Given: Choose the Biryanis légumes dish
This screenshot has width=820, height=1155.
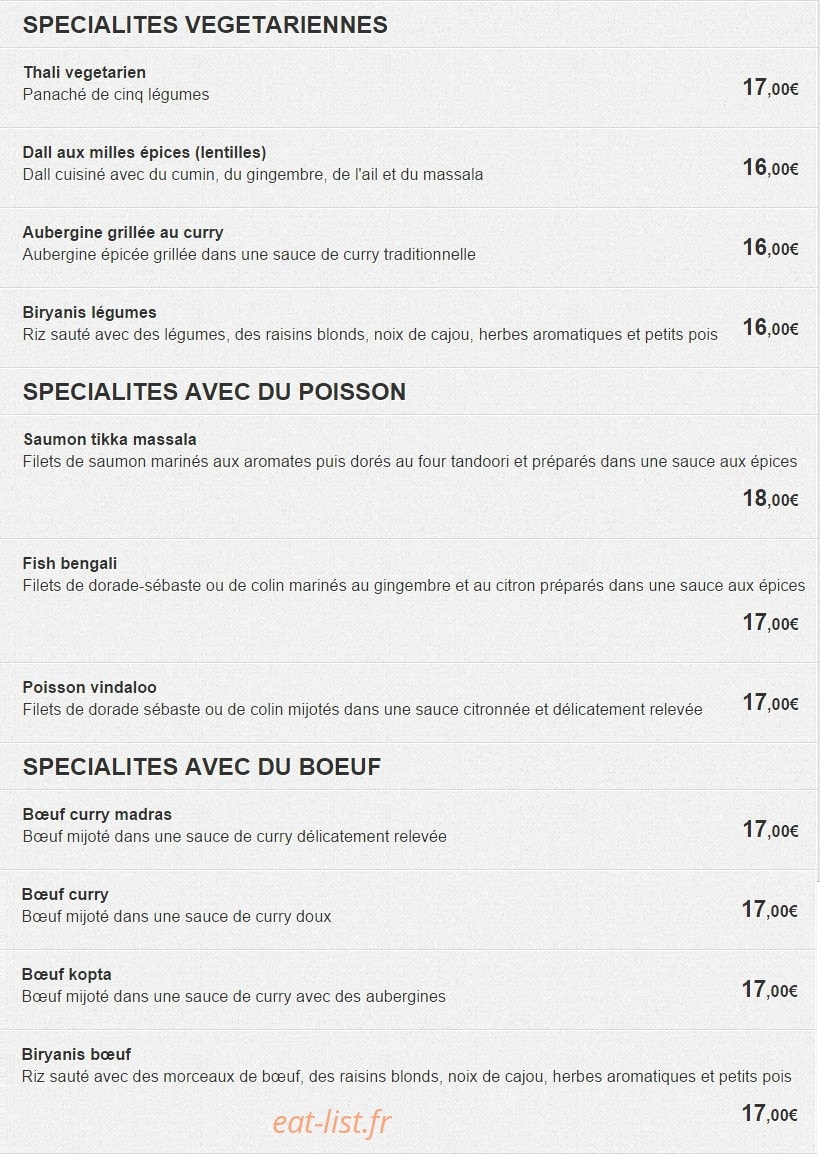Looking at the screenshot, I should click(x=89, y=312).
